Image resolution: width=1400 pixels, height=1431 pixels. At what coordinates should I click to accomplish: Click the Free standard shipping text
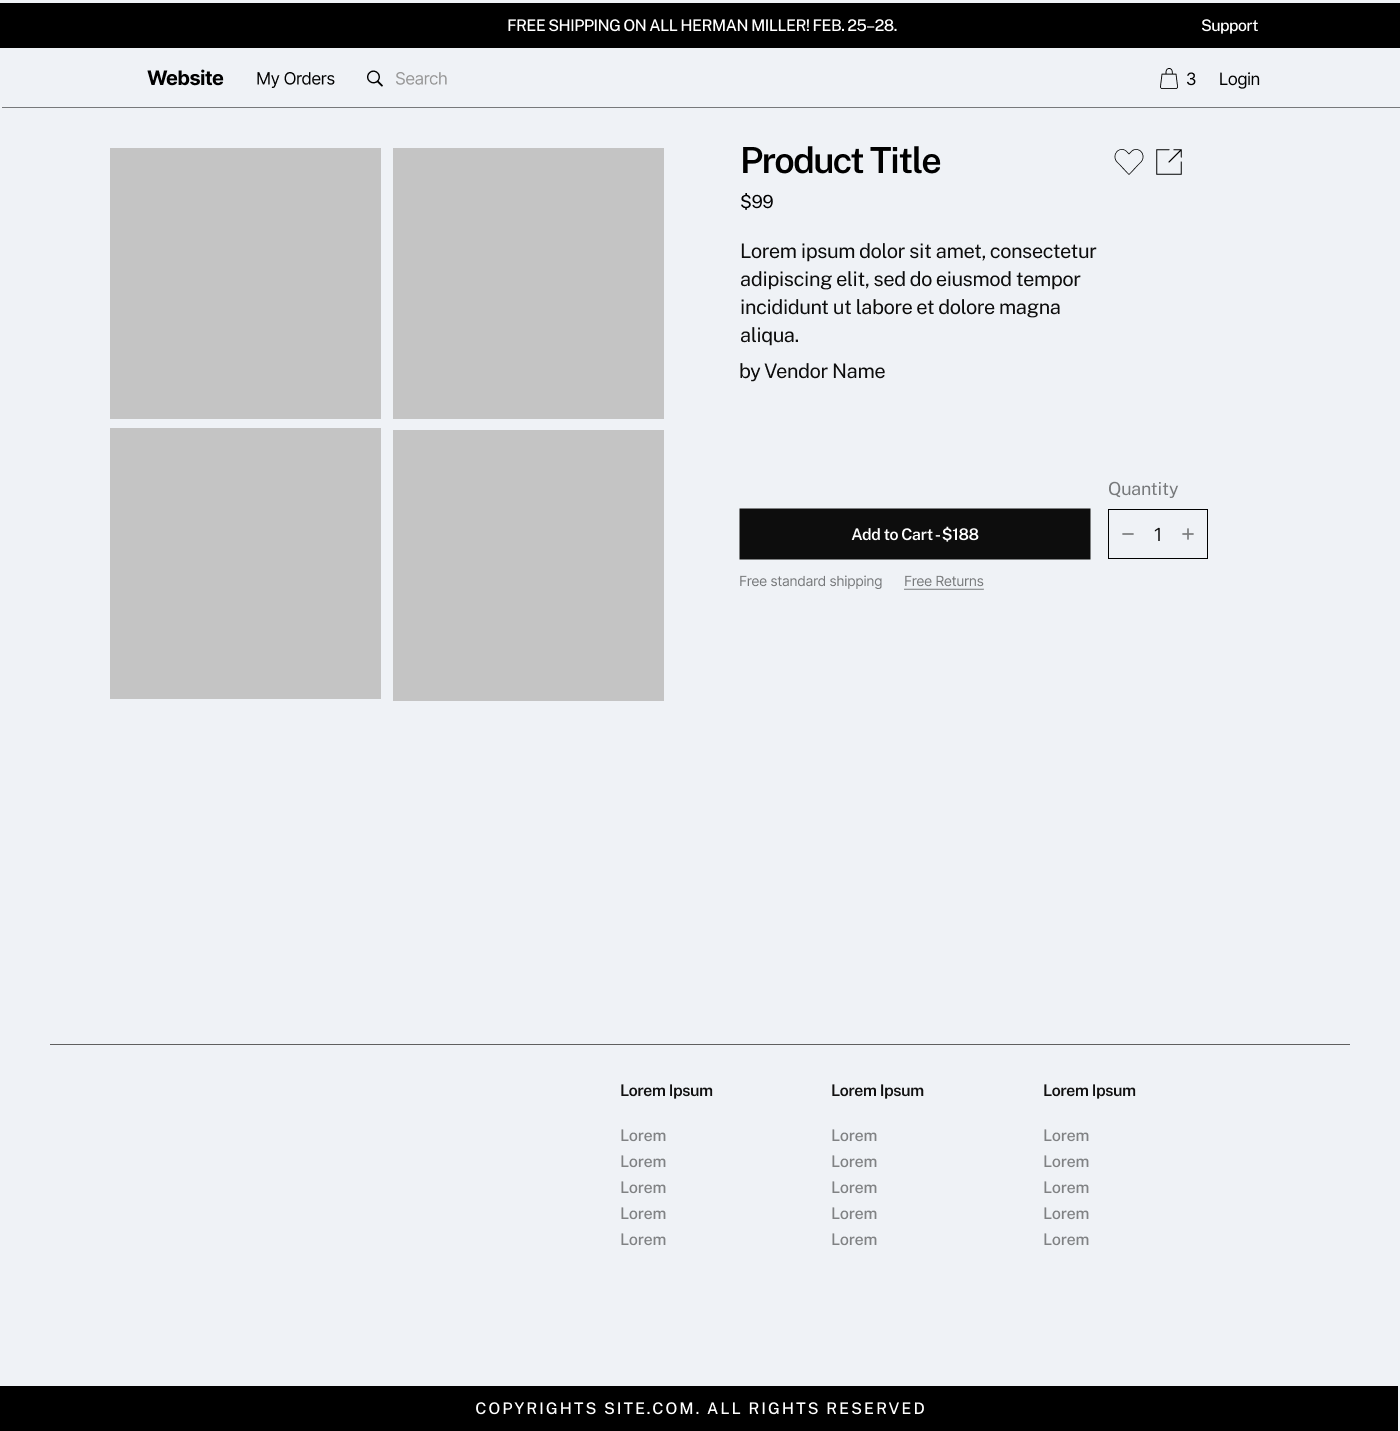811,581
